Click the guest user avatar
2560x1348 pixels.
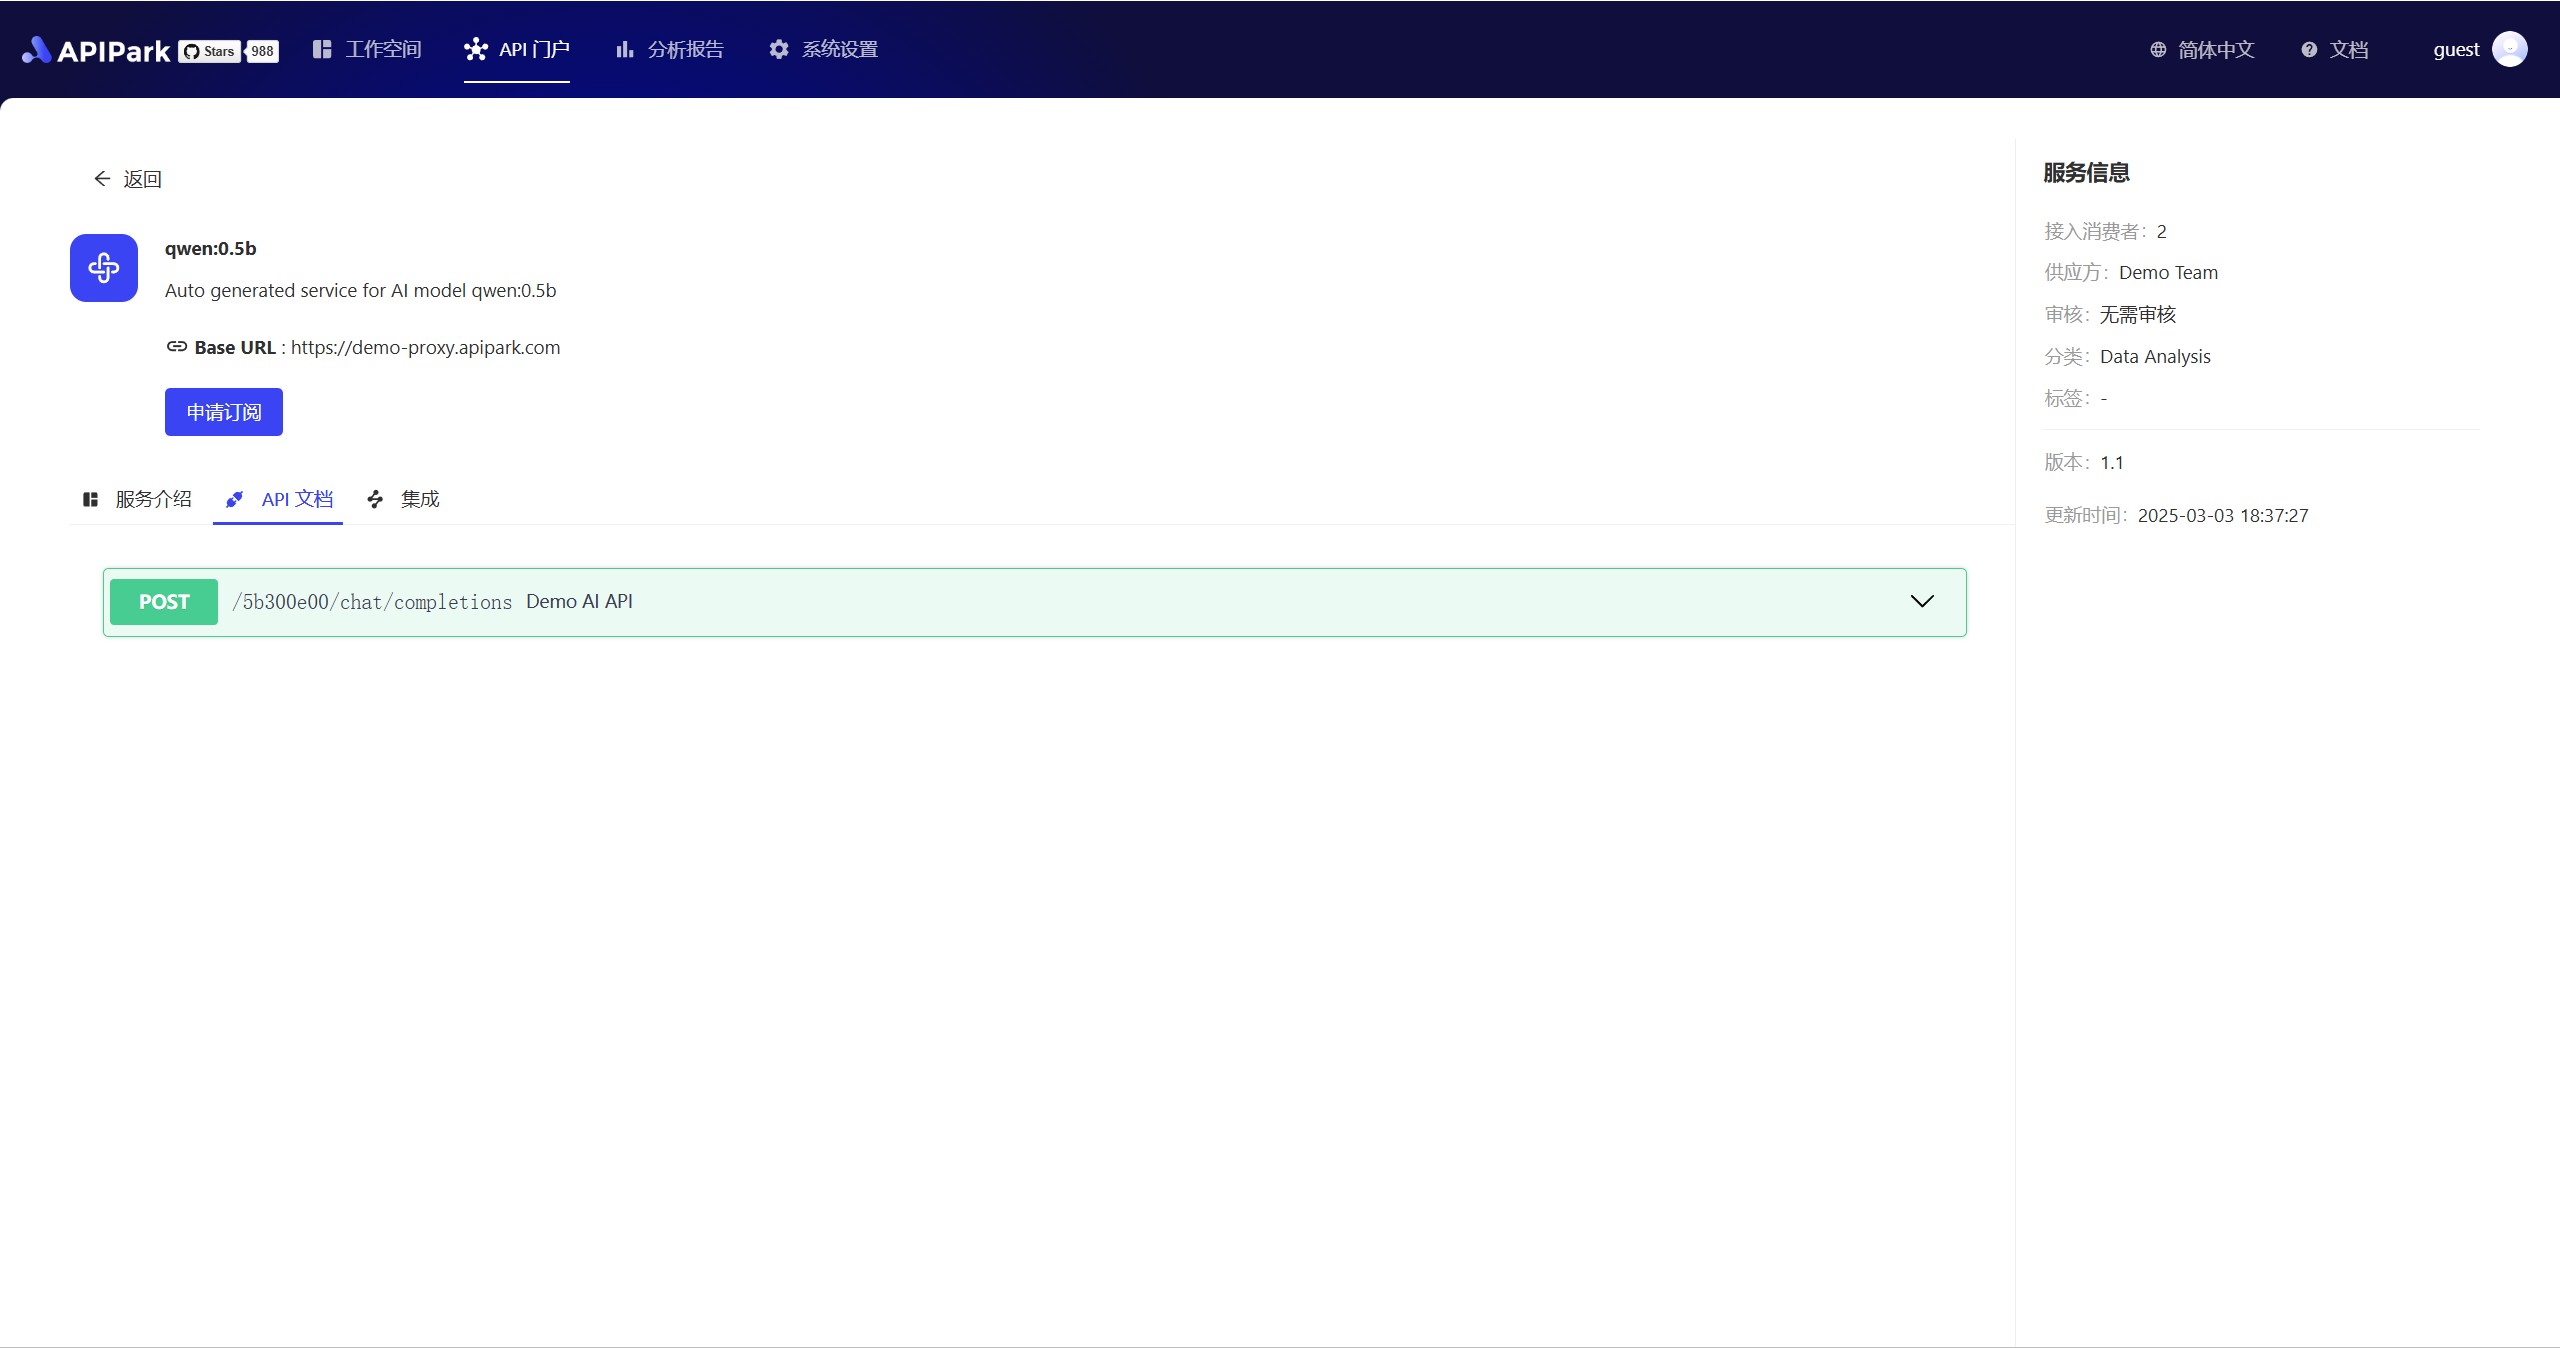click(2509, 49)
